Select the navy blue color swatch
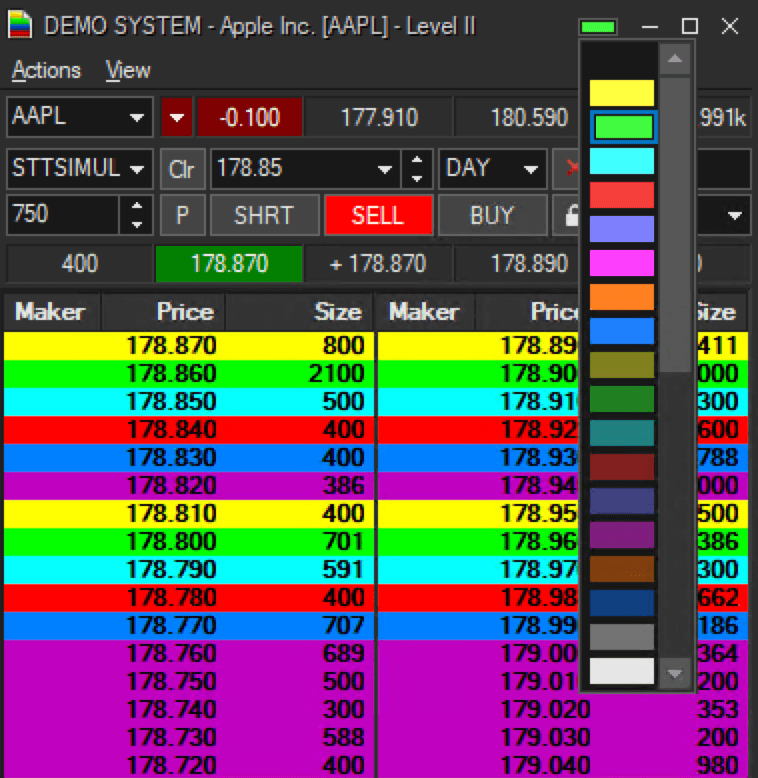758x778 pixels. click(x=622, y=603)
